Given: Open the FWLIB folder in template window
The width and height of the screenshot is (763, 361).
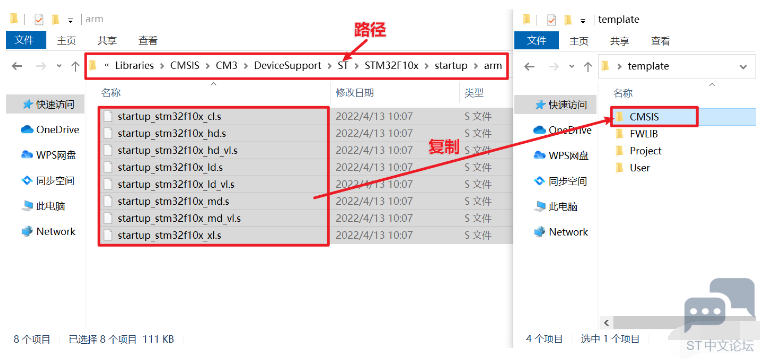Looking at the screenshot, I should [644, 134].
